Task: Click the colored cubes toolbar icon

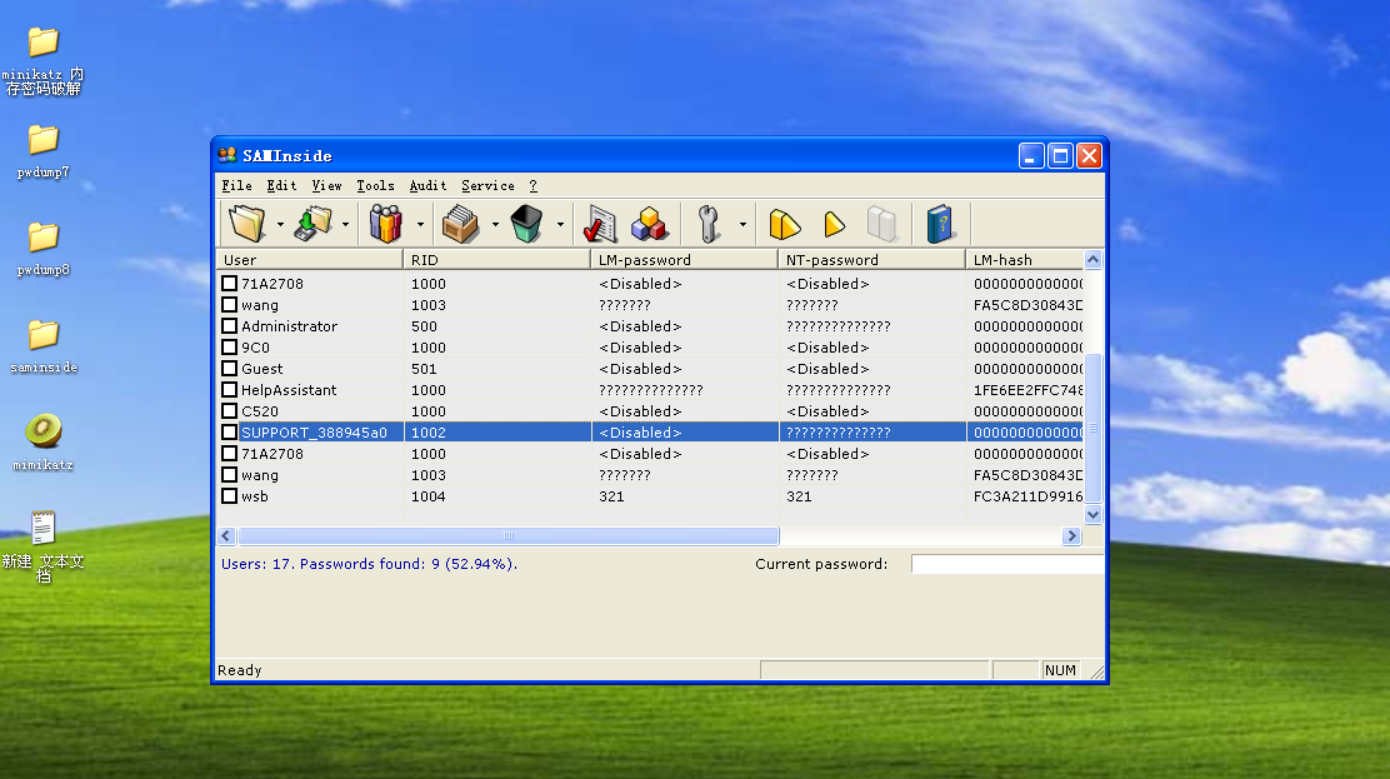Action: pyautogui.click(x=649, y=224)
